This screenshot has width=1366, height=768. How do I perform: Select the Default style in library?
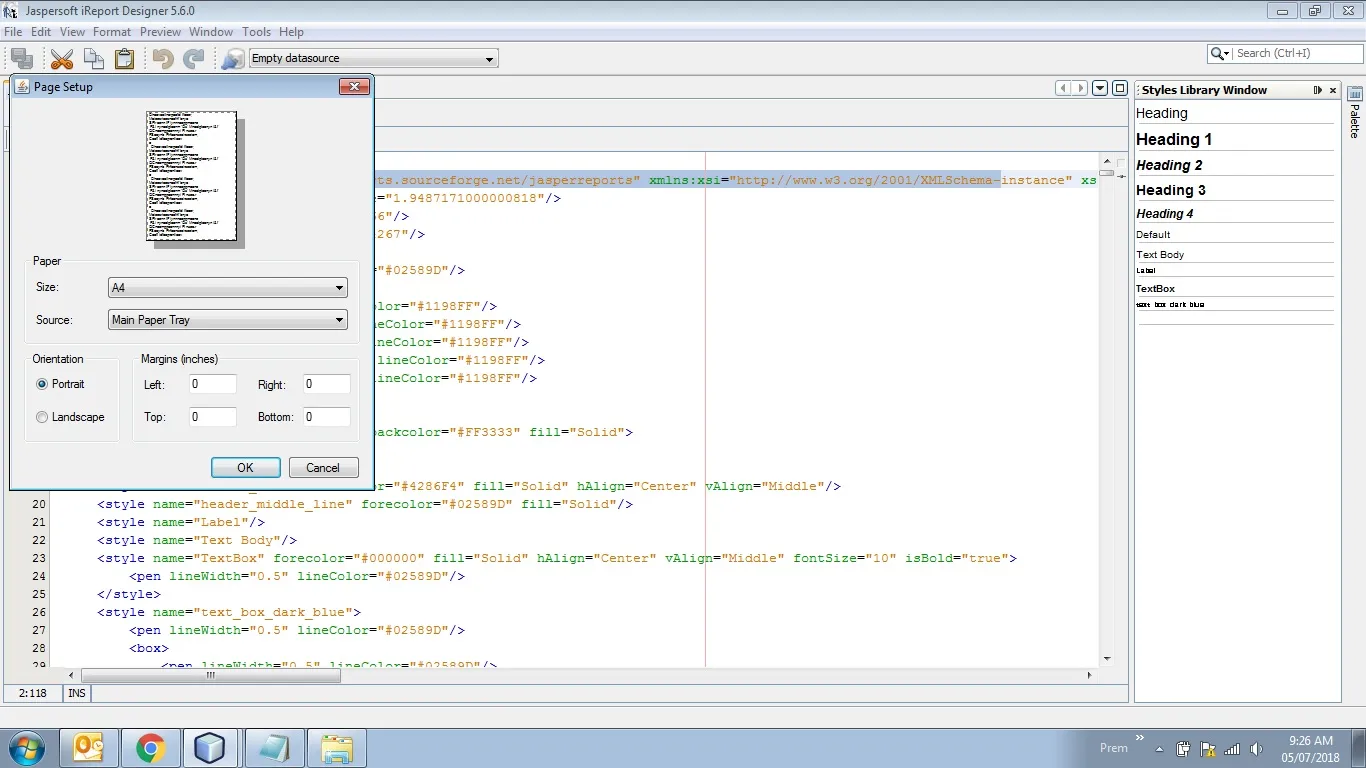point(1235,235)
